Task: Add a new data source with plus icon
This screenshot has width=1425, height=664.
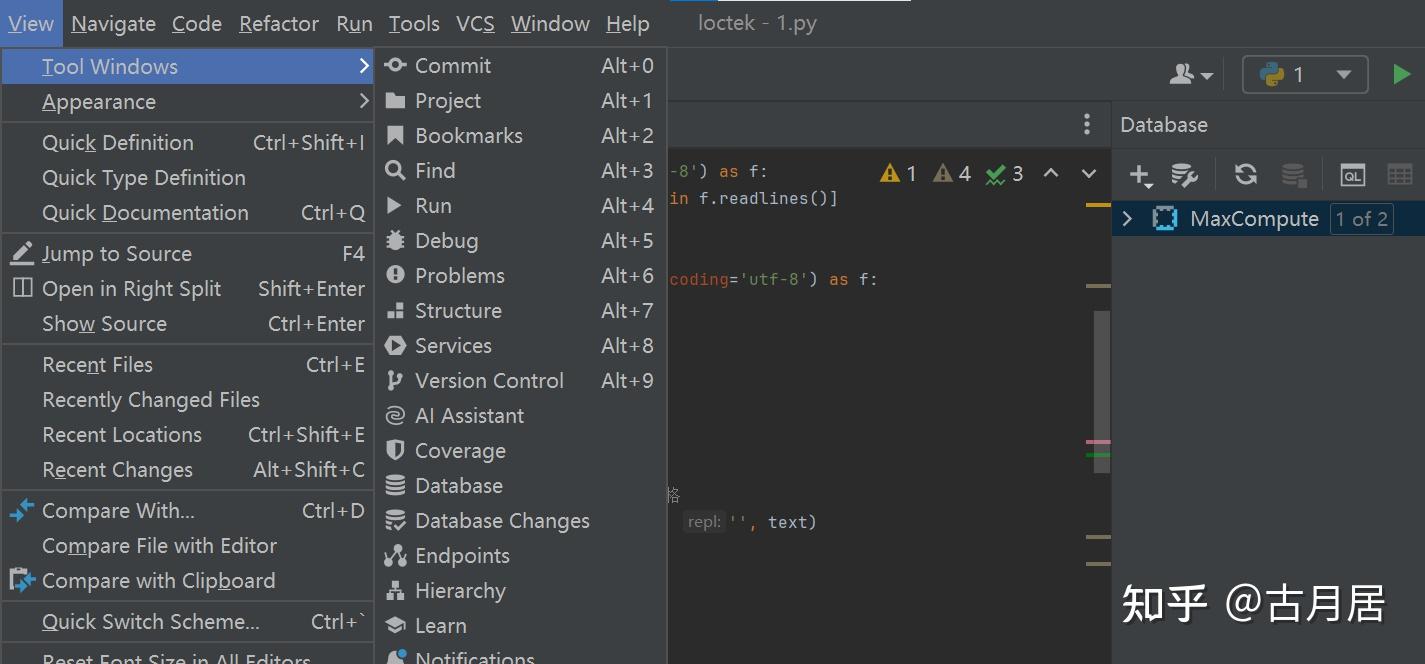Action: click(1140, 174)
